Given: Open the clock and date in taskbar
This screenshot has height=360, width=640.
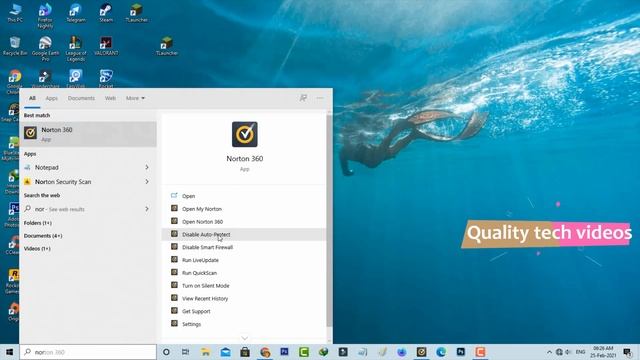Looking at the screenshot, I should coord(603,352).
